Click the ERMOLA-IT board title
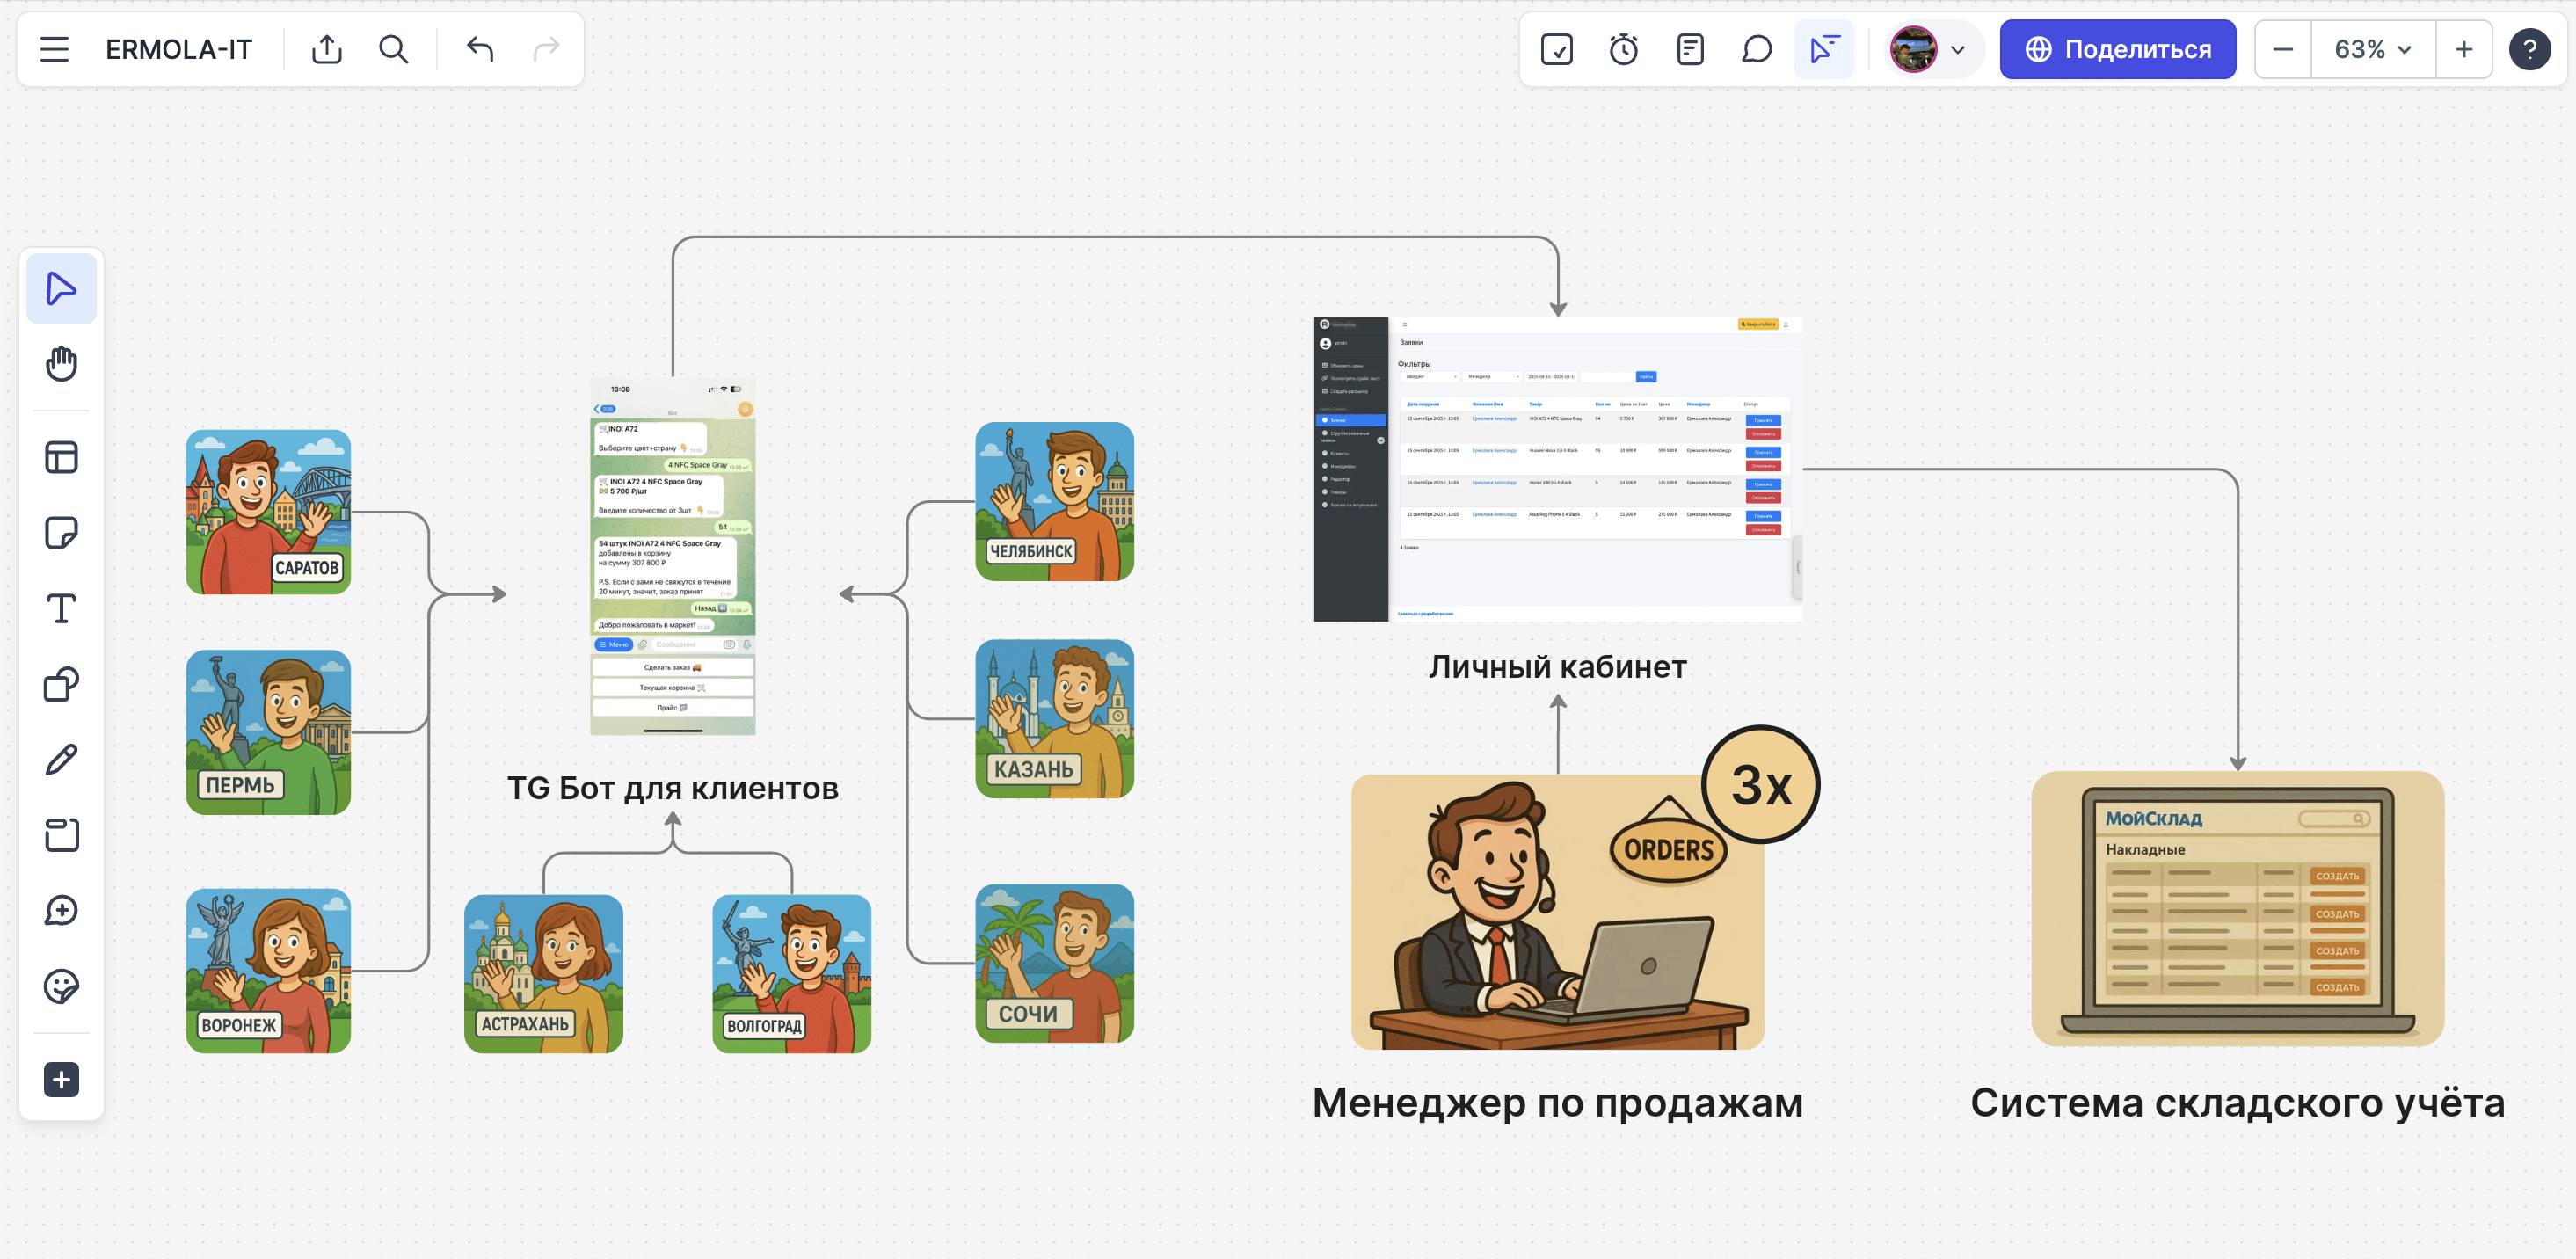Image resolution: width=2576 pixels, height=1259 pixels. [178, 49]
